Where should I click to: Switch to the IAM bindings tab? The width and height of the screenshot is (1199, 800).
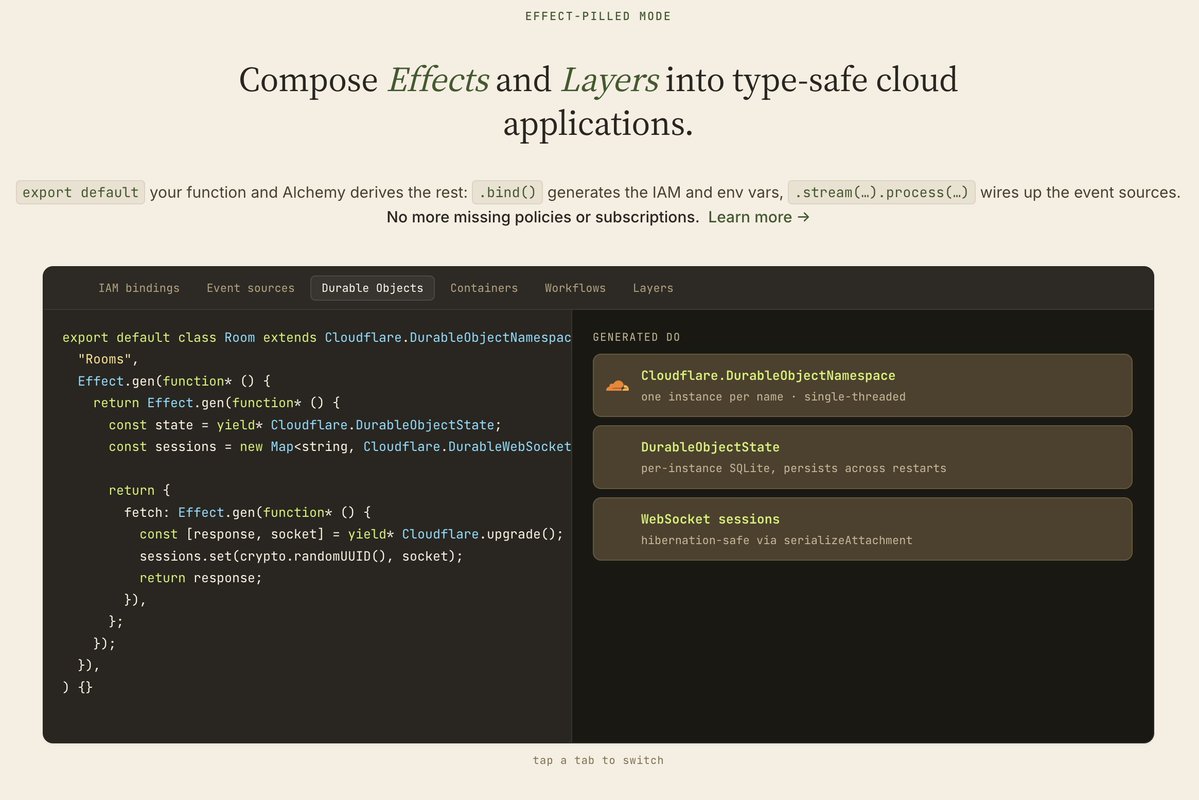[x=138, y=288]
